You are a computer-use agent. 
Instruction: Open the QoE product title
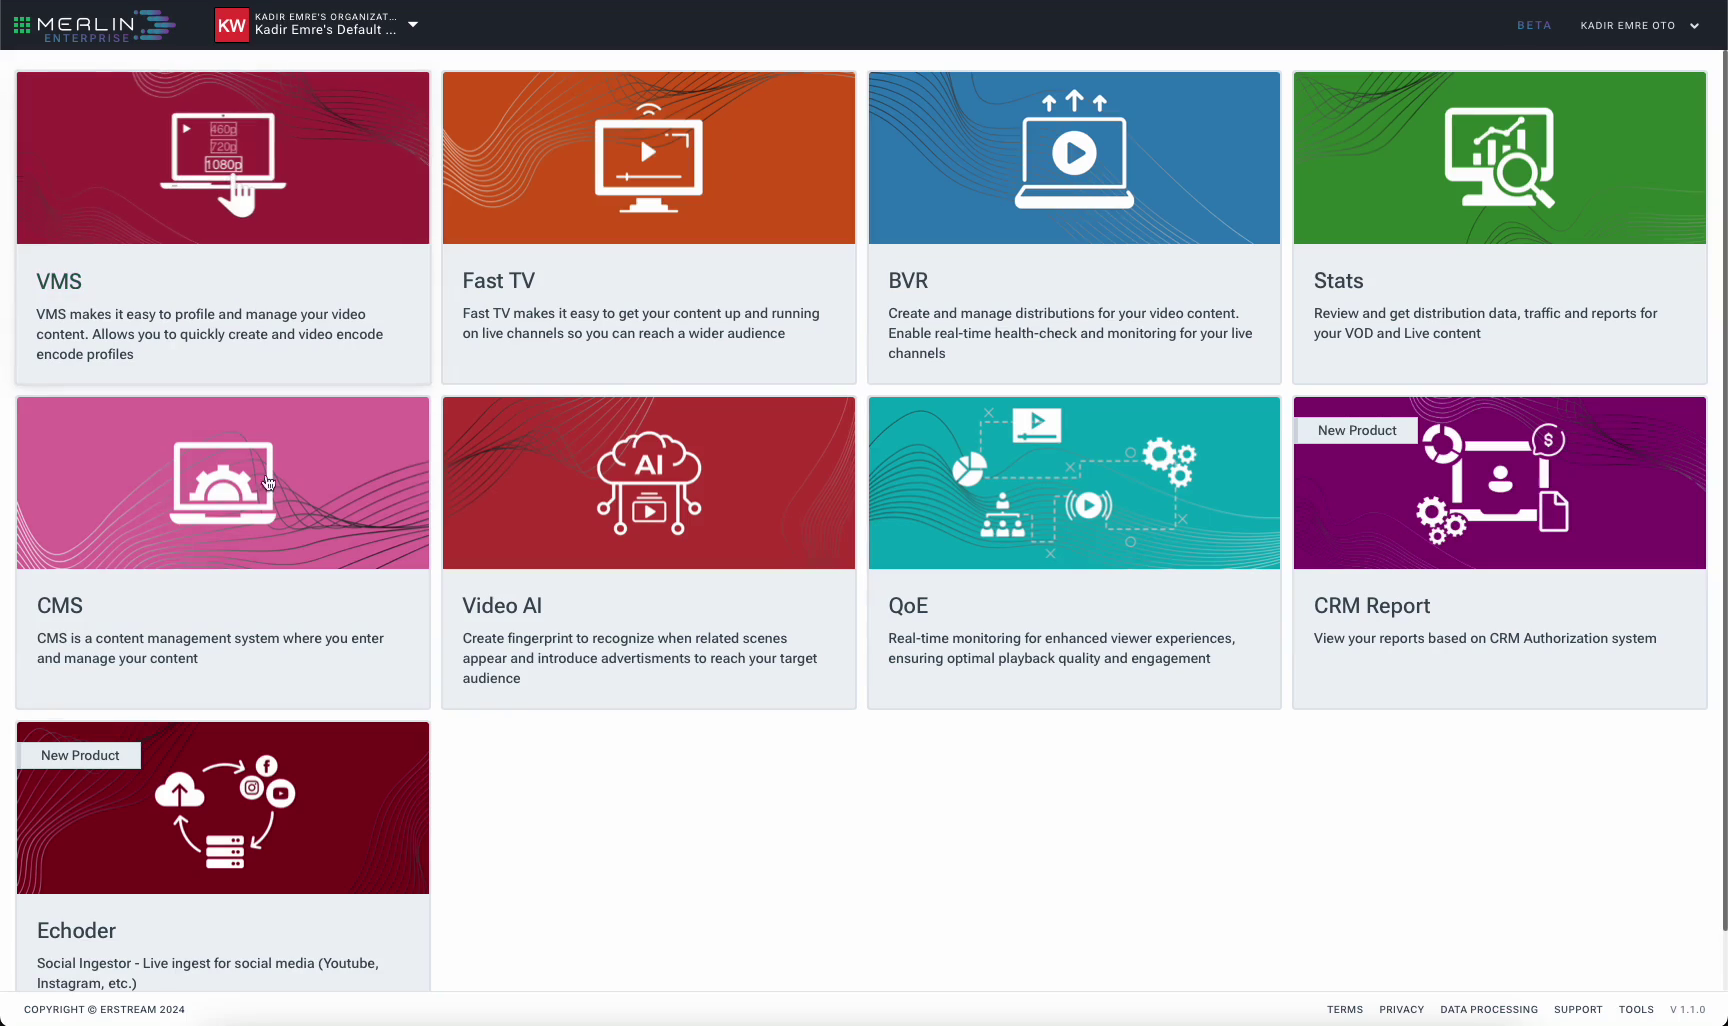908,606
